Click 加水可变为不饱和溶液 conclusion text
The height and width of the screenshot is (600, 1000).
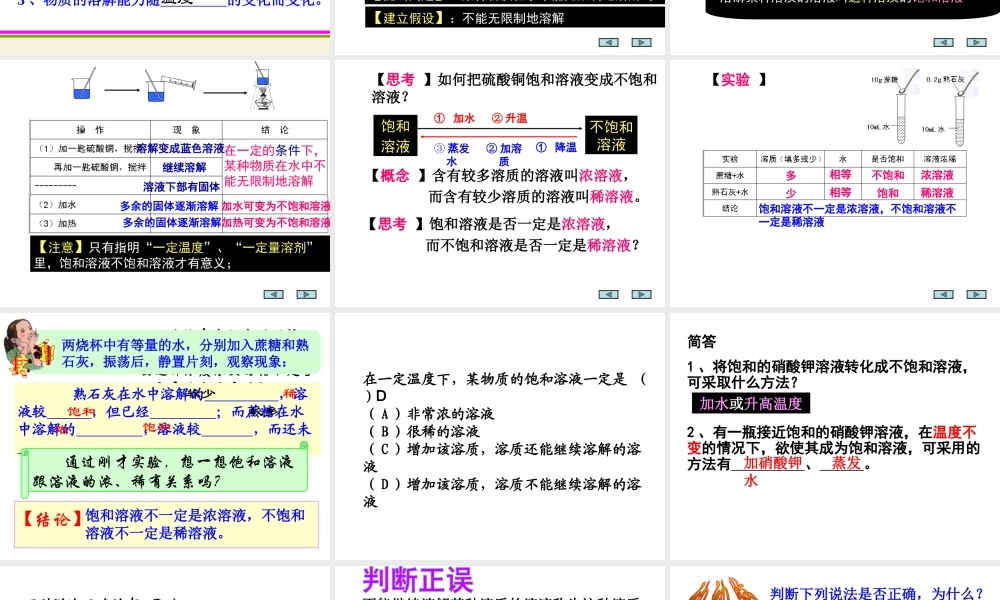pyautogui.click(x=276, y=206)
